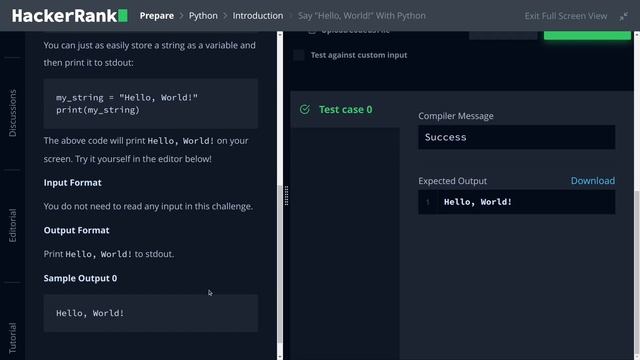Click the panel splitter drag handle

(x=287, y=196)
